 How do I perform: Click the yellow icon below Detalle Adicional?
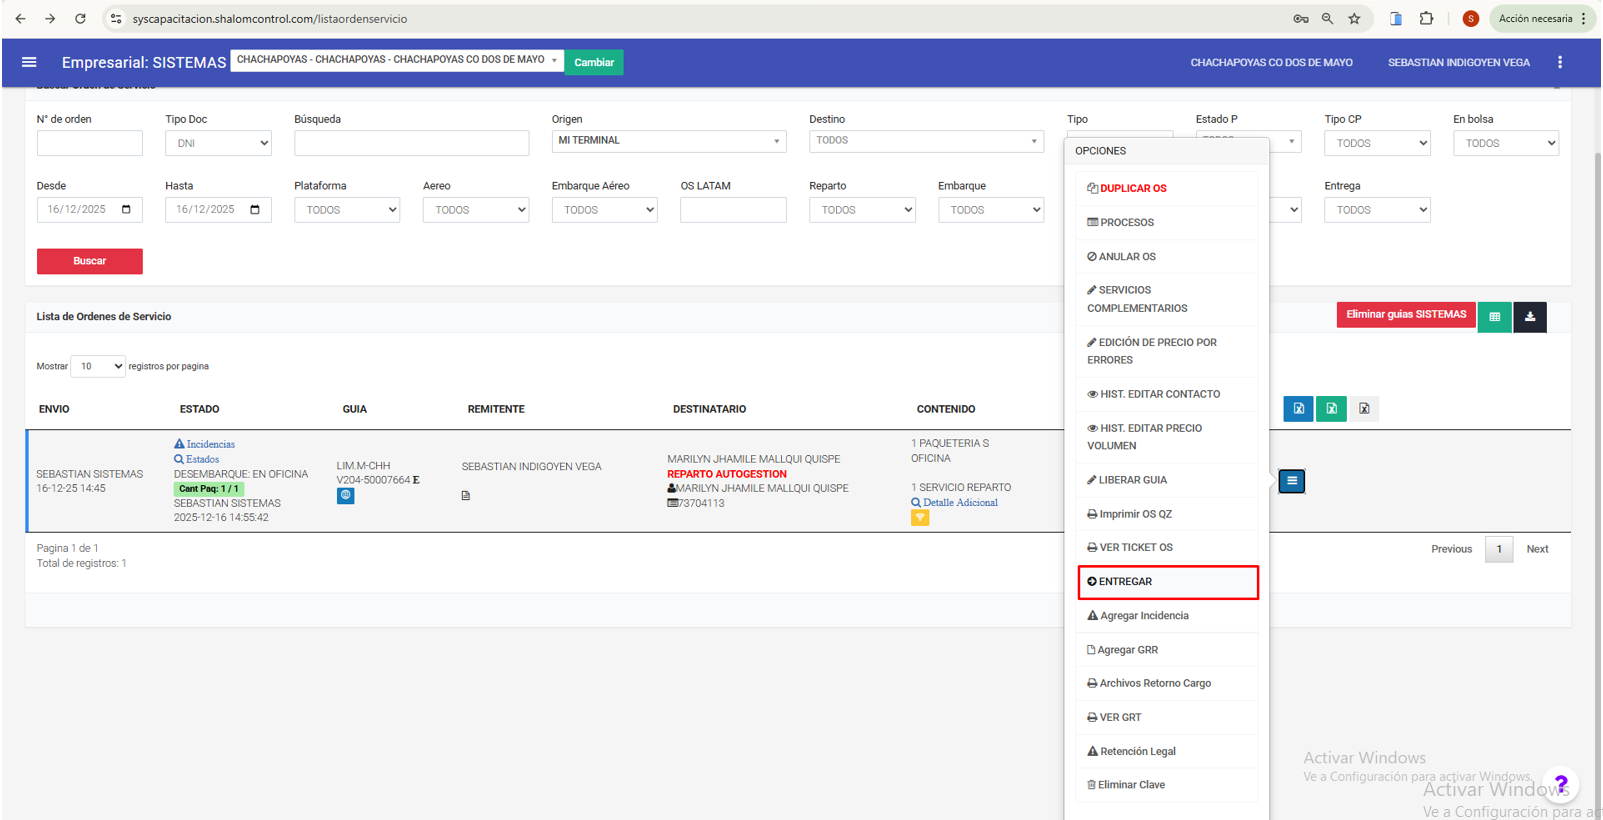tap(919, 518)
